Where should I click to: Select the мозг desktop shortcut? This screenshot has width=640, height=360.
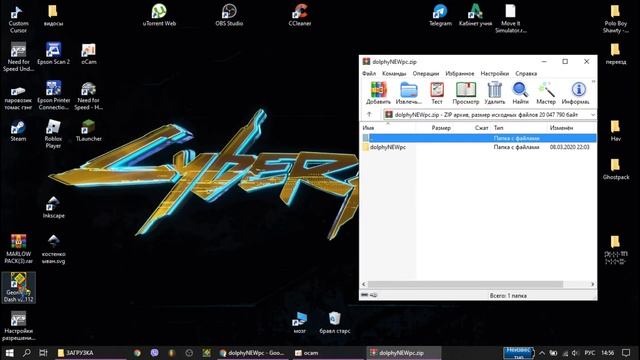[x=300, y=323]
